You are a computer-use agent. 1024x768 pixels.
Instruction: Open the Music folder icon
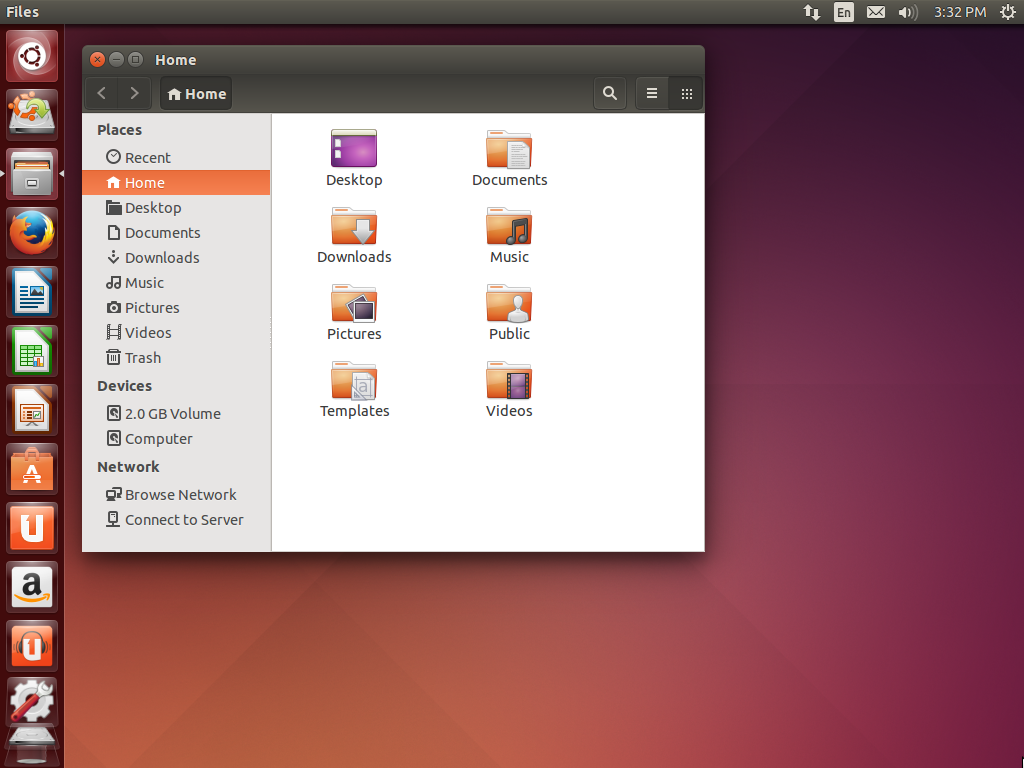509,226
